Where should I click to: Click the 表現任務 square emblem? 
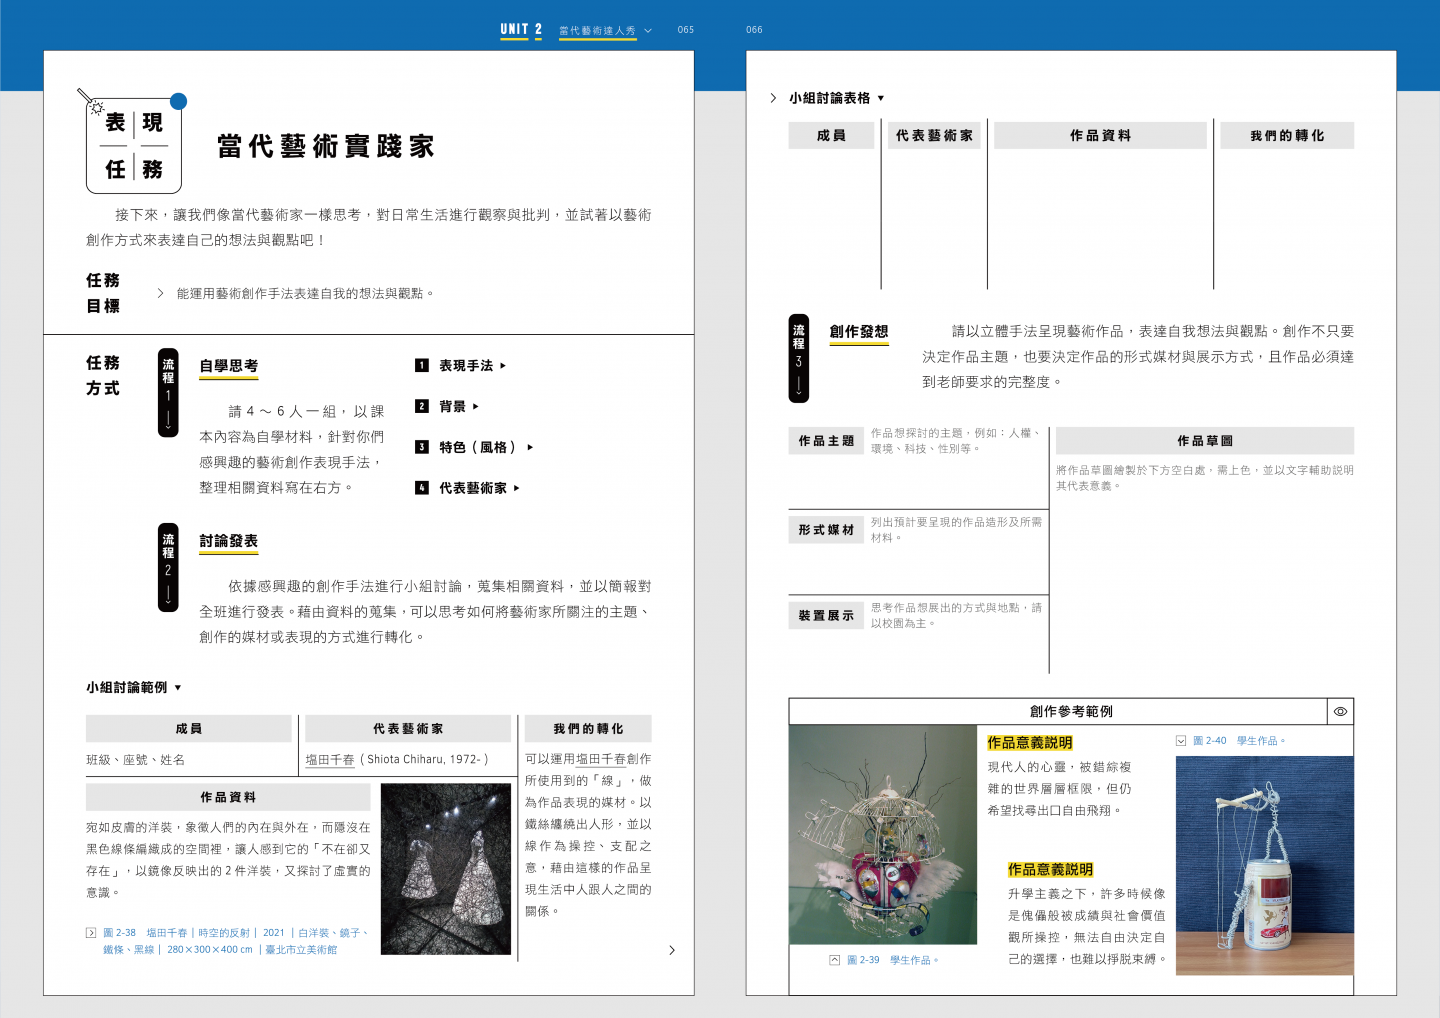pos(134,146)
